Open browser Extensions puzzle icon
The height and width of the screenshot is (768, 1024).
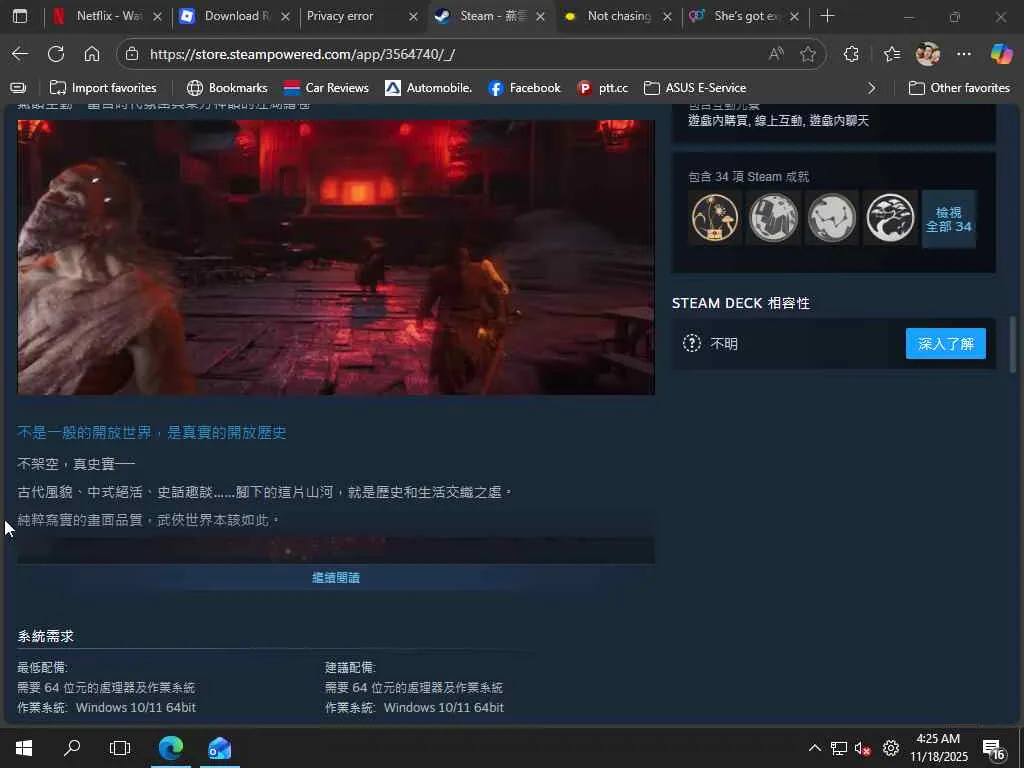(851, 54)
